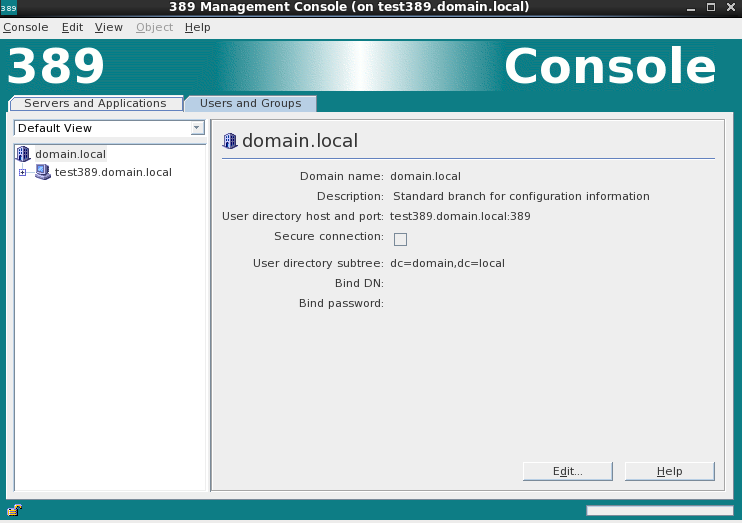Toggle the Secure connection checkbox

coord(400,239)
